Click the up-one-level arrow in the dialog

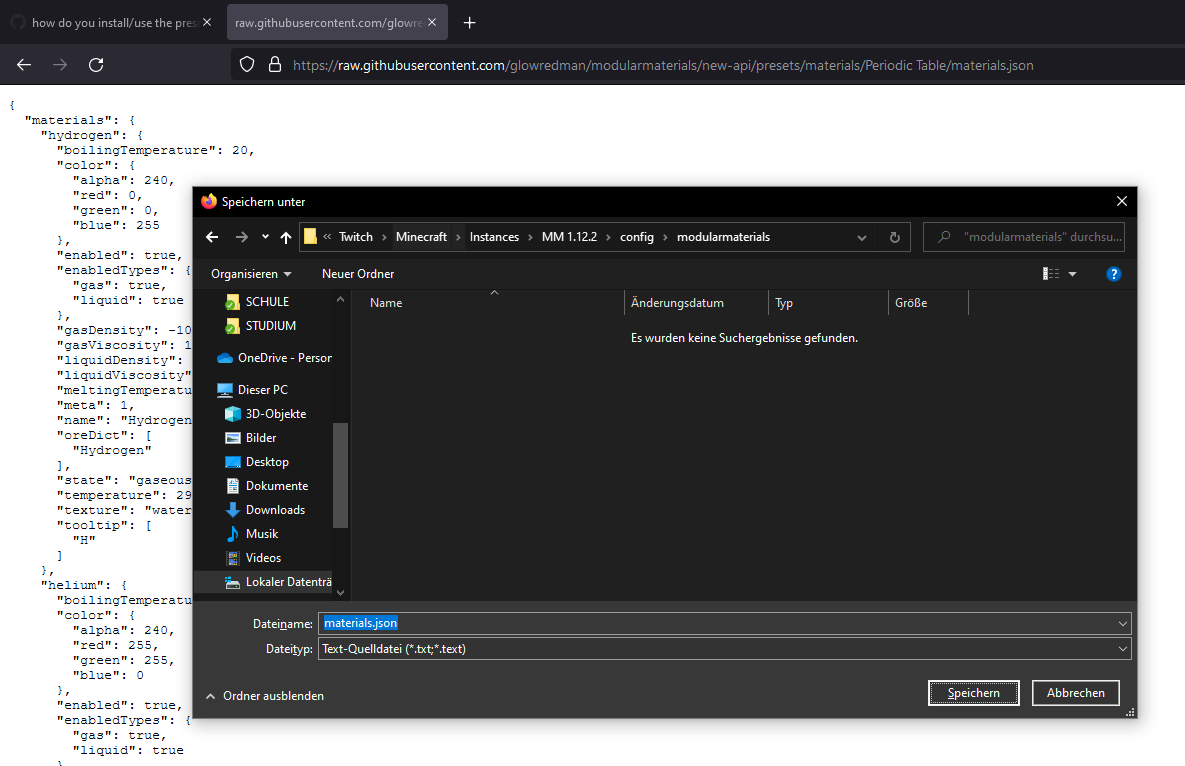(285, 237)
